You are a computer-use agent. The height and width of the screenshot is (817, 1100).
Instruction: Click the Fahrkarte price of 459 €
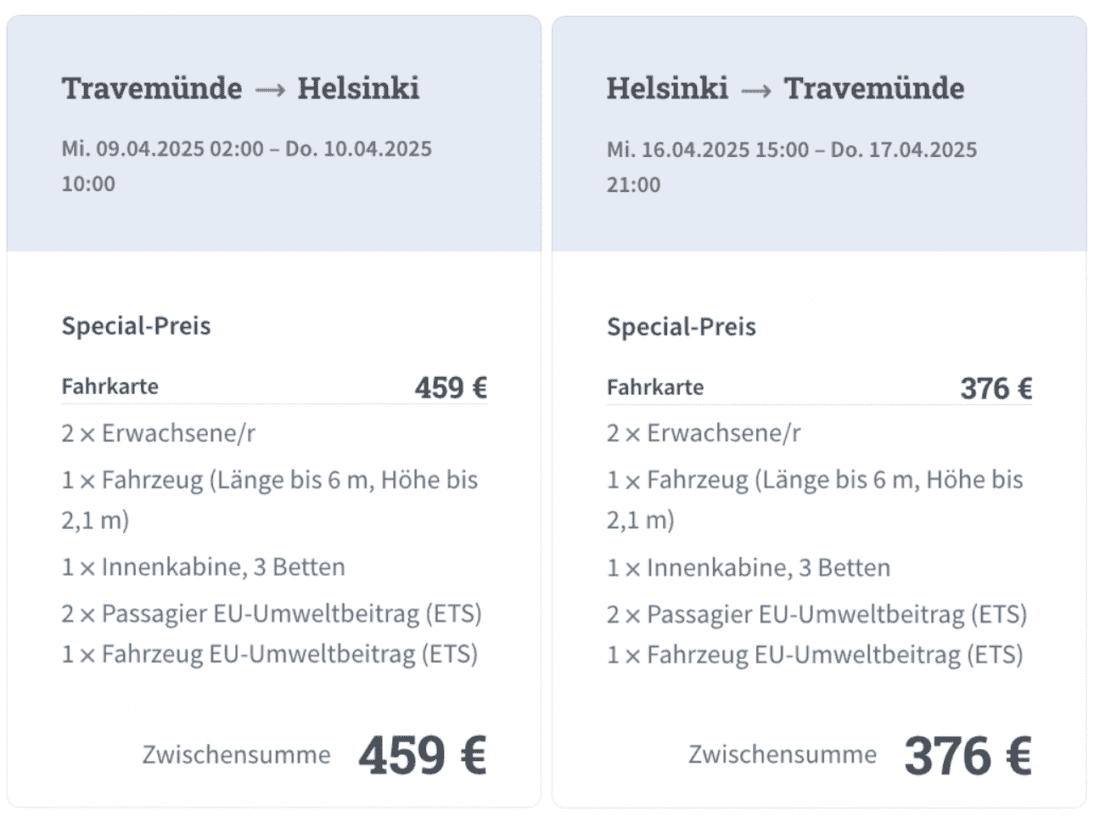click(451, 388)
